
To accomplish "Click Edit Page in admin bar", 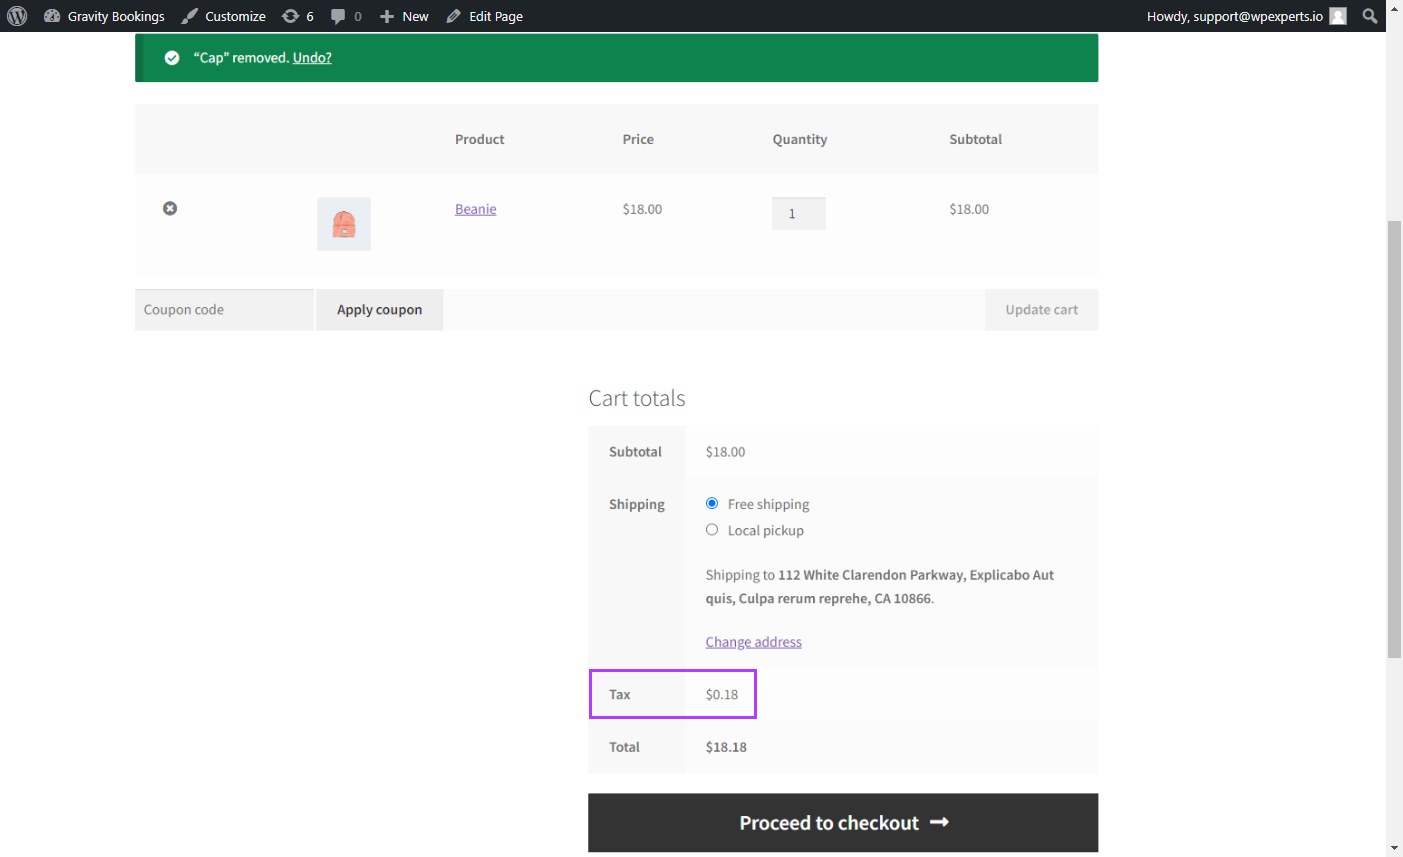I will point(485,16).
